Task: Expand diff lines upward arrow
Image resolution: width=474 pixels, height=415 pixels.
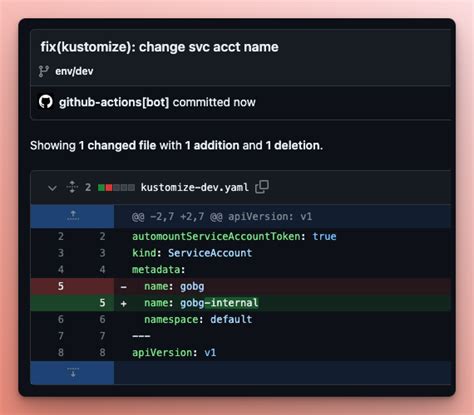Action: click(73, 216)
